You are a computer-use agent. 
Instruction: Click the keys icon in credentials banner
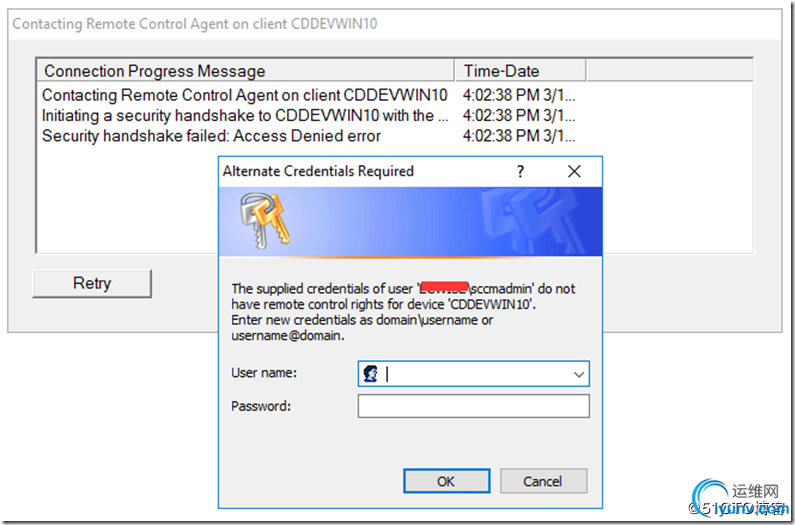pos(264,221)
